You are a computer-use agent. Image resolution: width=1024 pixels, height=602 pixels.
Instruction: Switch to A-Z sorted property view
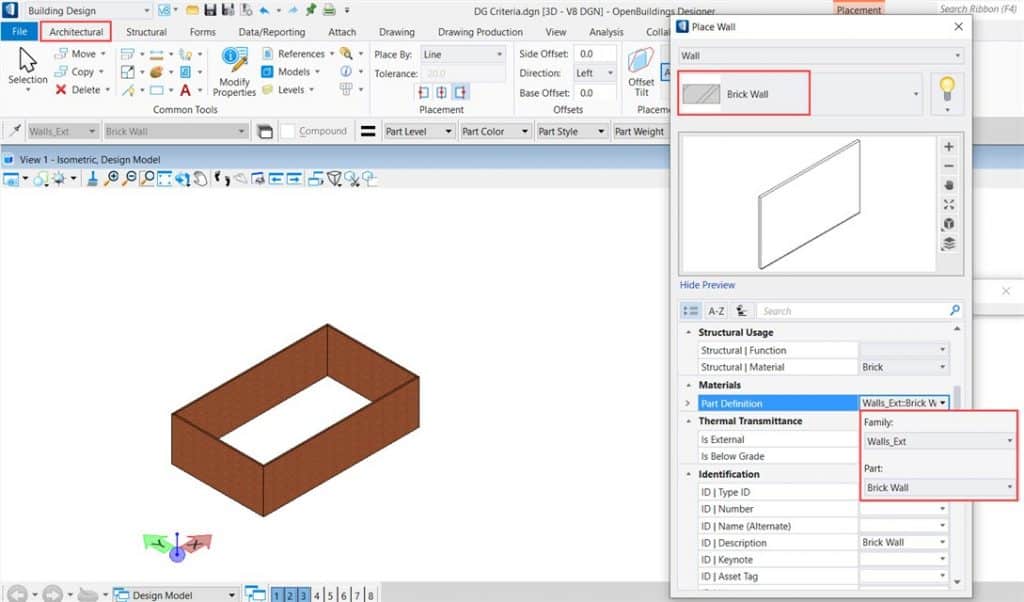coord(716,311)
